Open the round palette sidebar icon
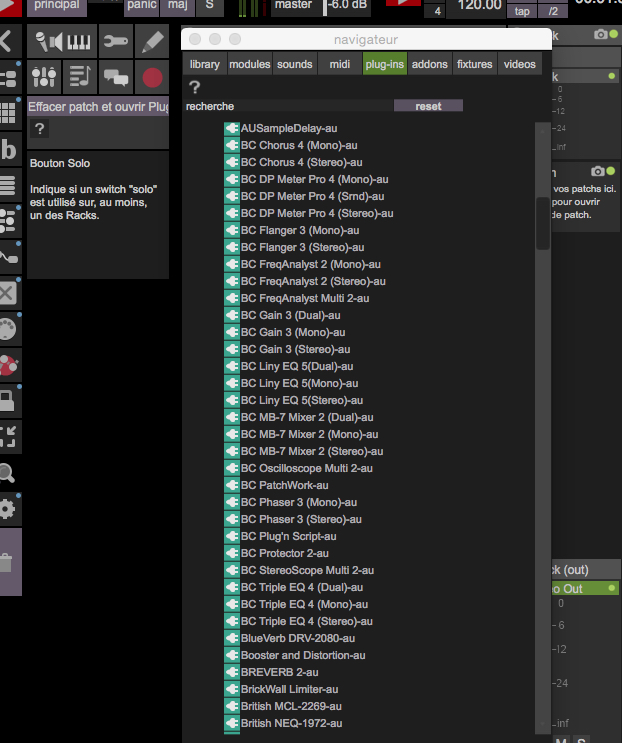 pyautogui.click(x=8, y=329)
